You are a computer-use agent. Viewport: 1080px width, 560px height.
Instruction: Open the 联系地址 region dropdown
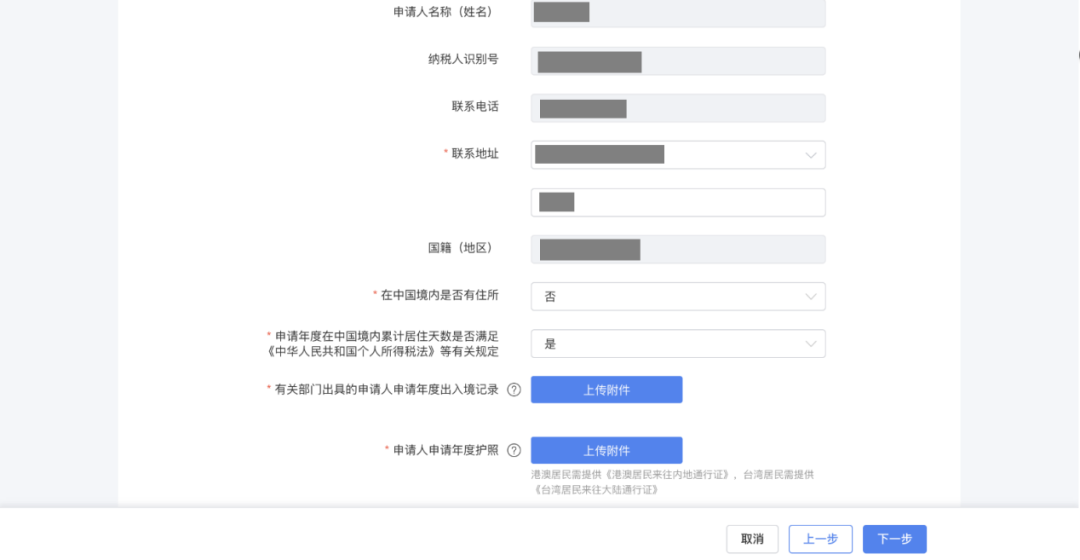pyautogui.click(x=677, y=155)
